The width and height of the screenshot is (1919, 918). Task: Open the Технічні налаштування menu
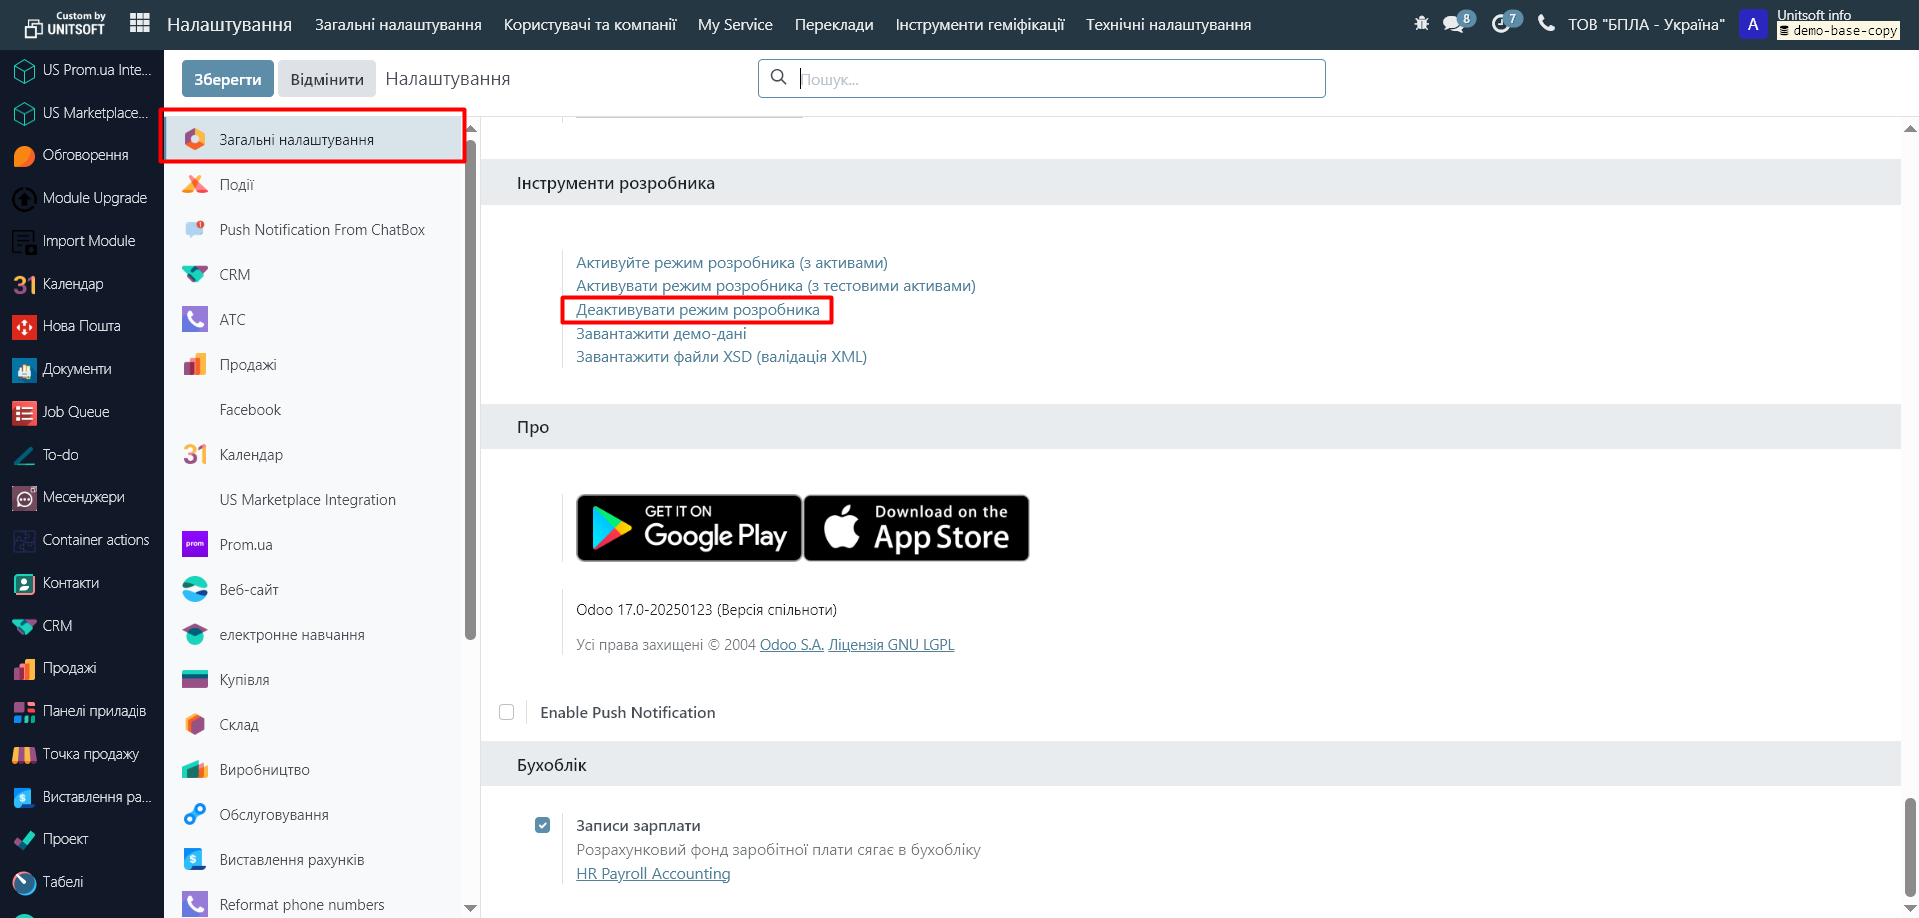[1168, 24]
